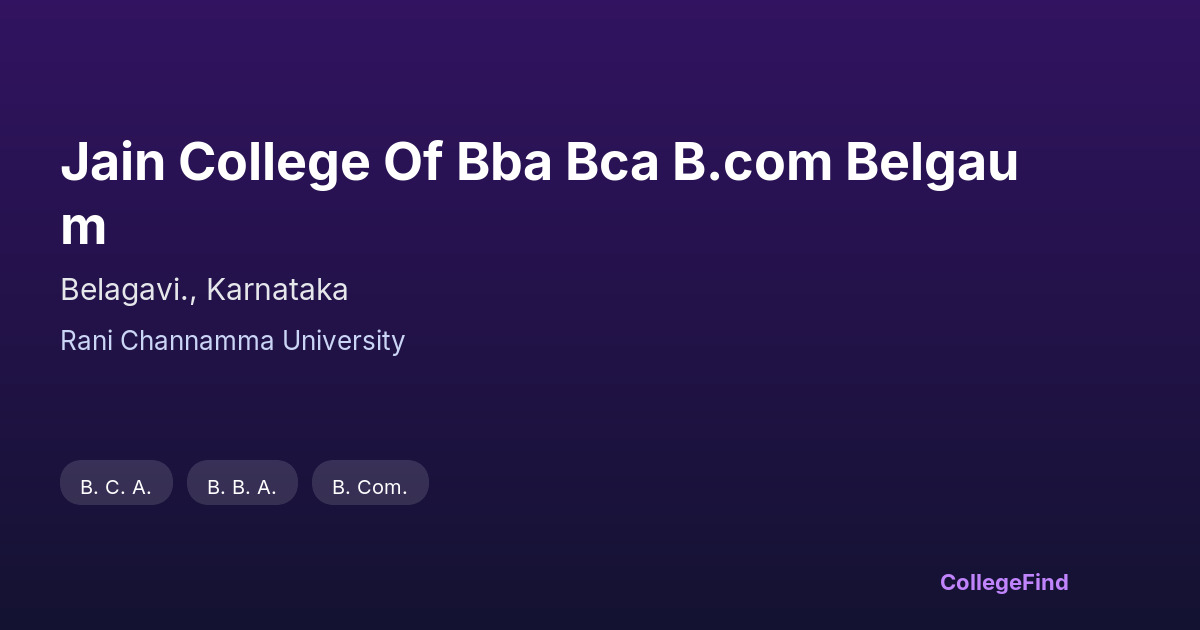Select Bba in the college title
The image size is (1200, 630).
[x=504, y=162]
